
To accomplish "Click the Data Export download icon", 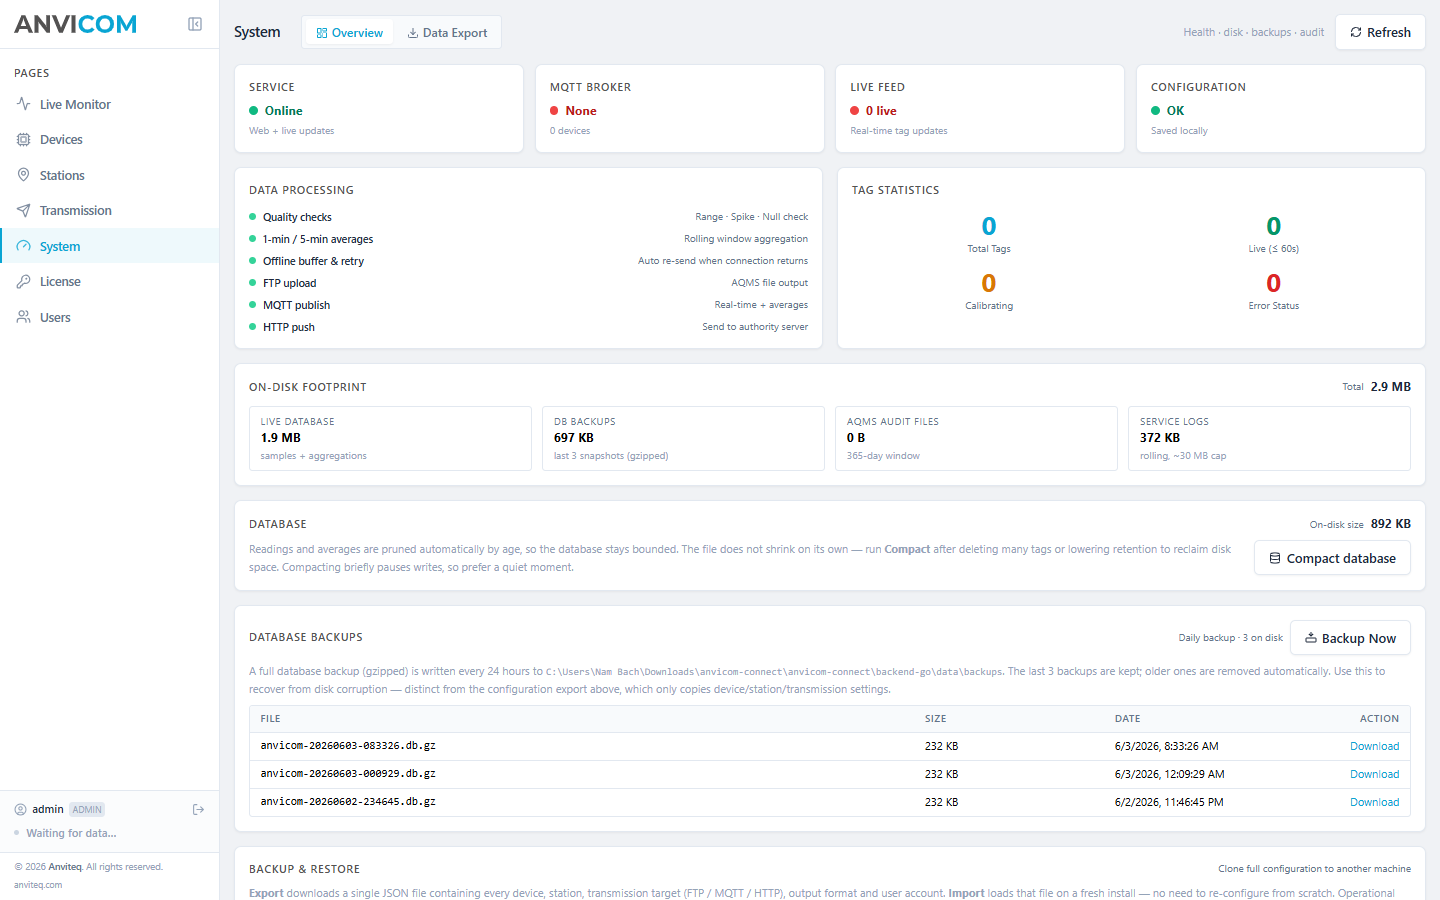I will tap(412, 33).
